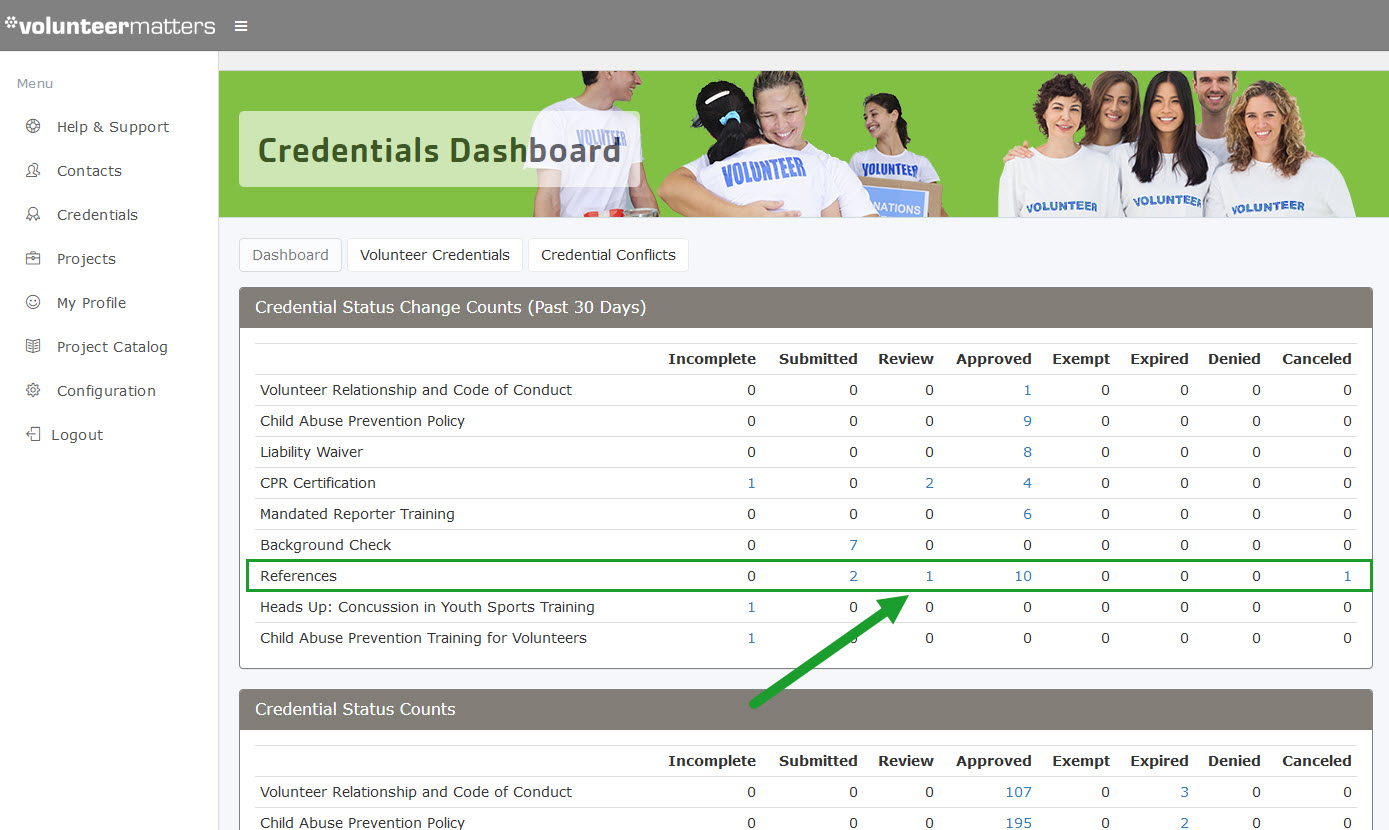Open Incomplete count 1 for Heads Up Concussion Training
The width and height of the screenshot is (1389, 830).
pos(751,607)
